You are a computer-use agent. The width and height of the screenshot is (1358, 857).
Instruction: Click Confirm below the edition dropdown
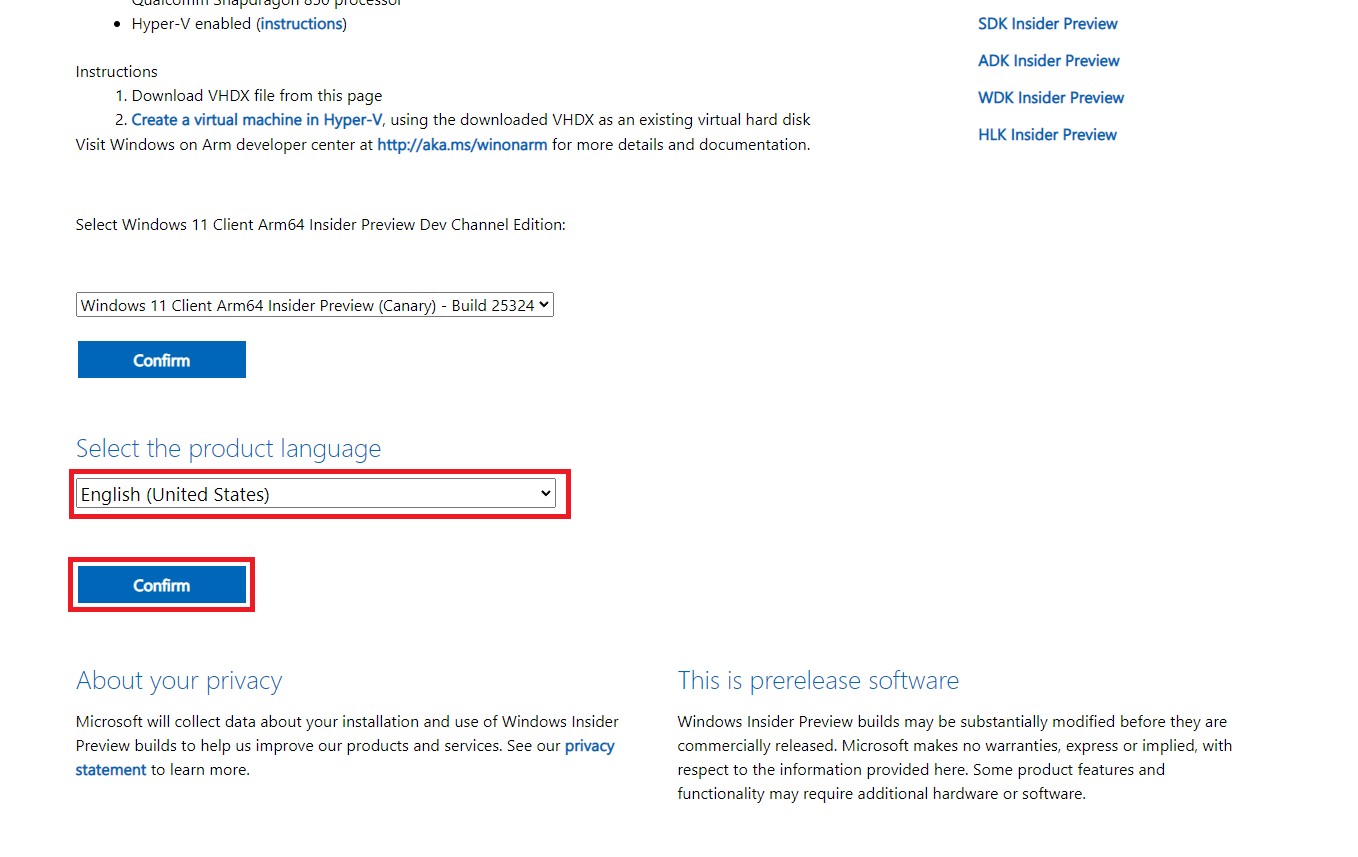[162, 360]
